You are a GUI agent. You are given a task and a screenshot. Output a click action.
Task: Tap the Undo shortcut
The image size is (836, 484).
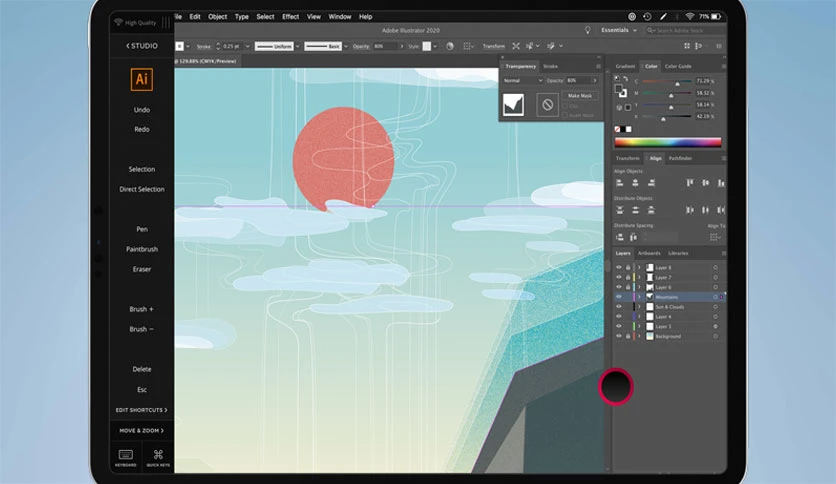point(142,110)
